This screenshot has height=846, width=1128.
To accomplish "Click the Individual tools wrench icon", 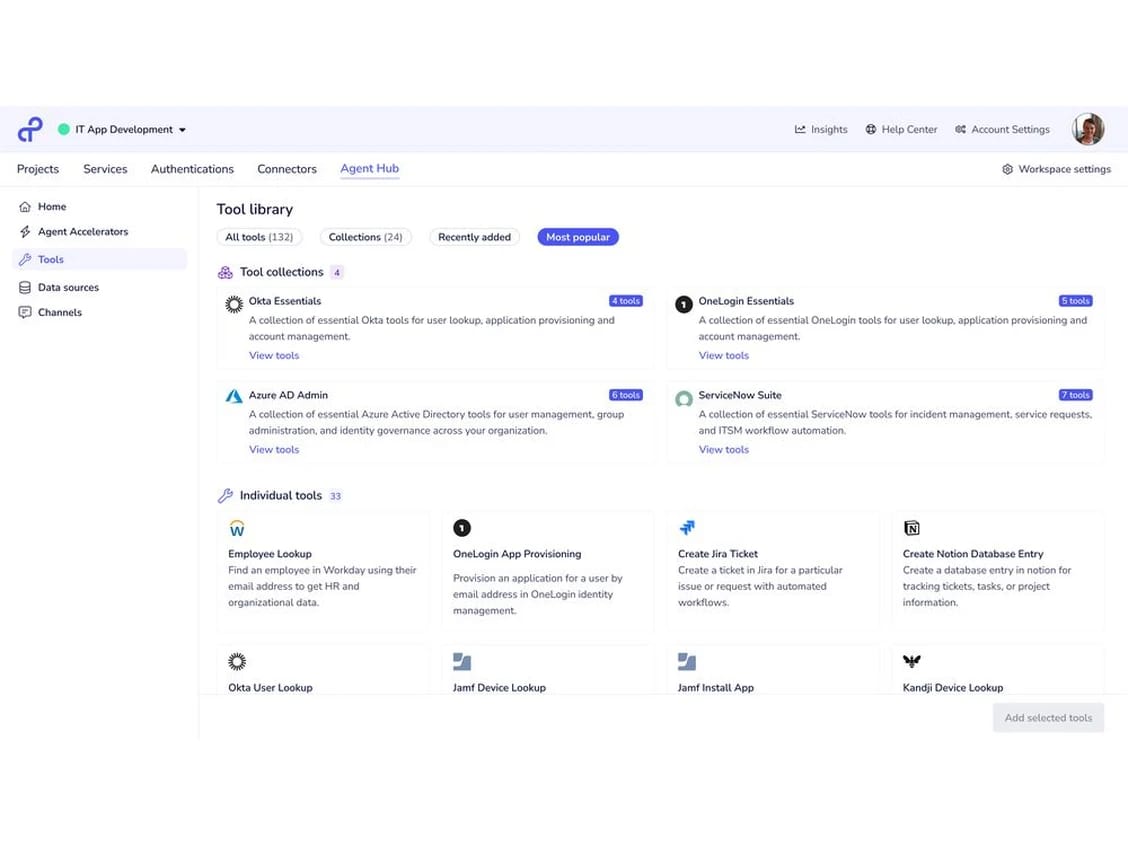I will coord(225,496).
